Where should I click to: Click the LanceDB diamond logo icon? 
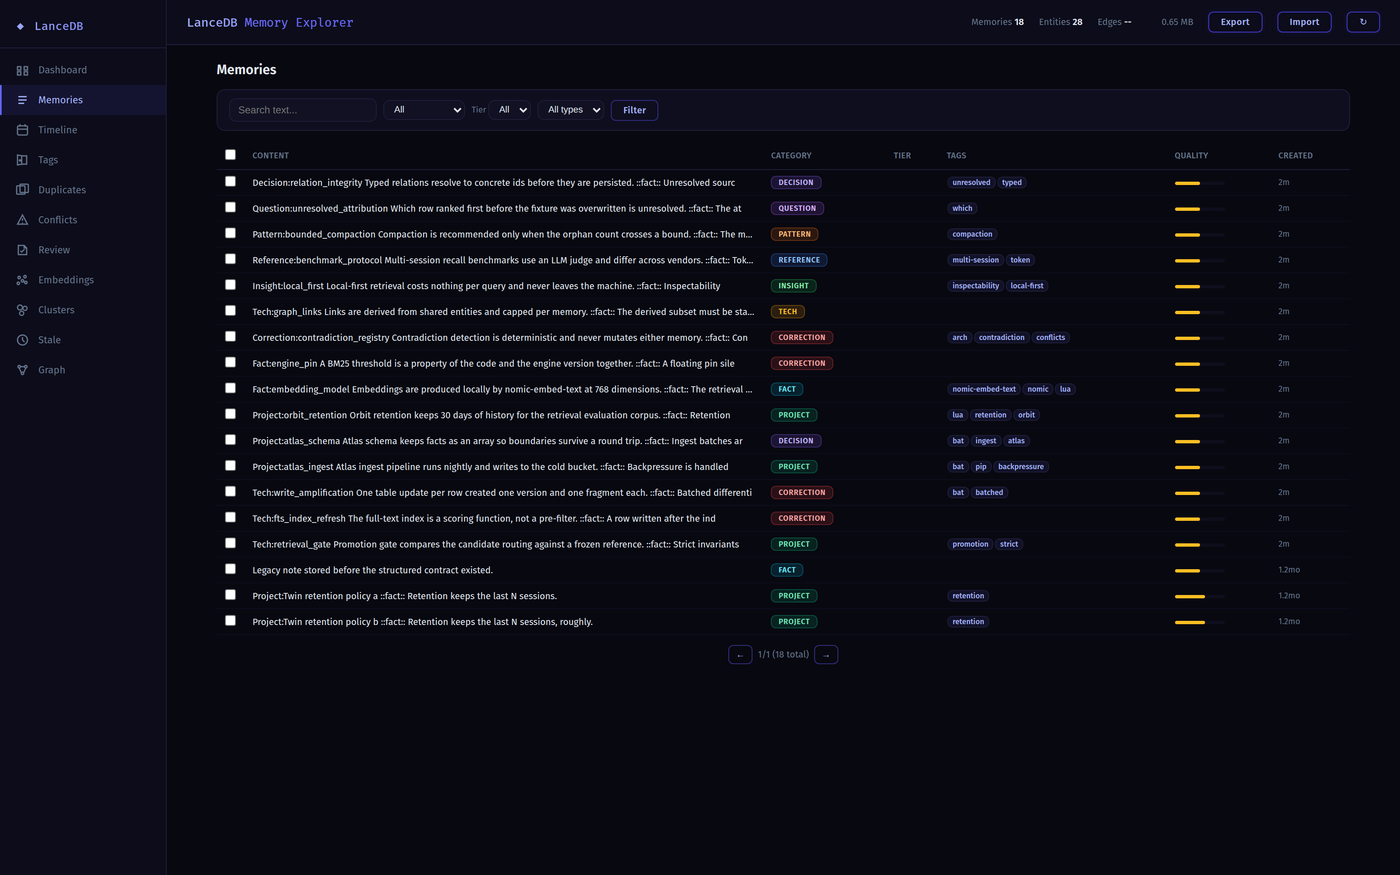(20, 26)
